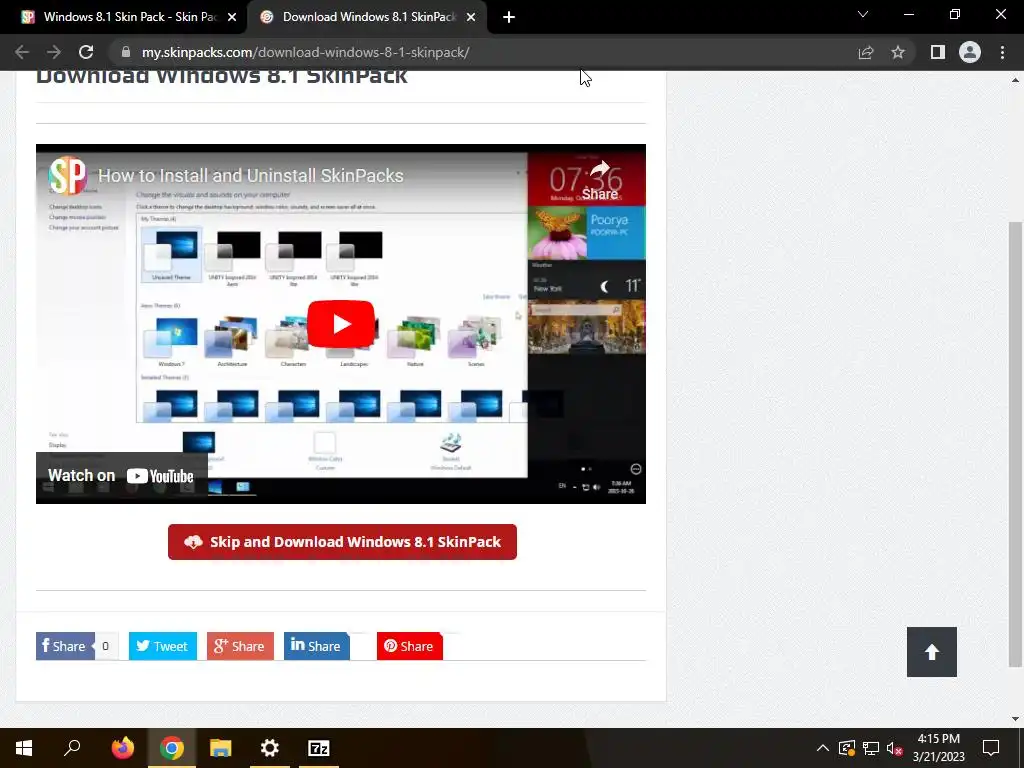Click the muted volume tray icon
1024x768 pixels.
click(x=895, y=748)
